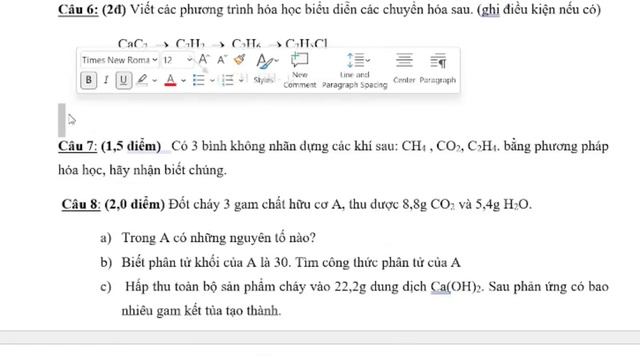
Task: Apply bullet list formatting
Action: pyautogui.click(x=198, y=80)
